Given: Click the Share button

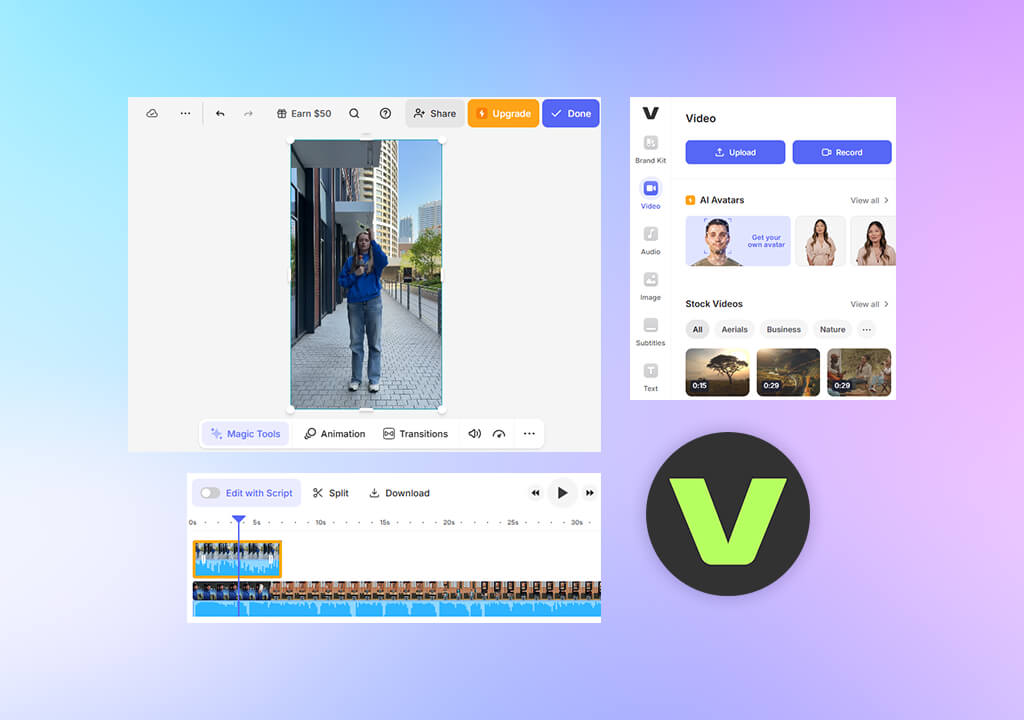Looking at the screenshot, I should 435,114.
